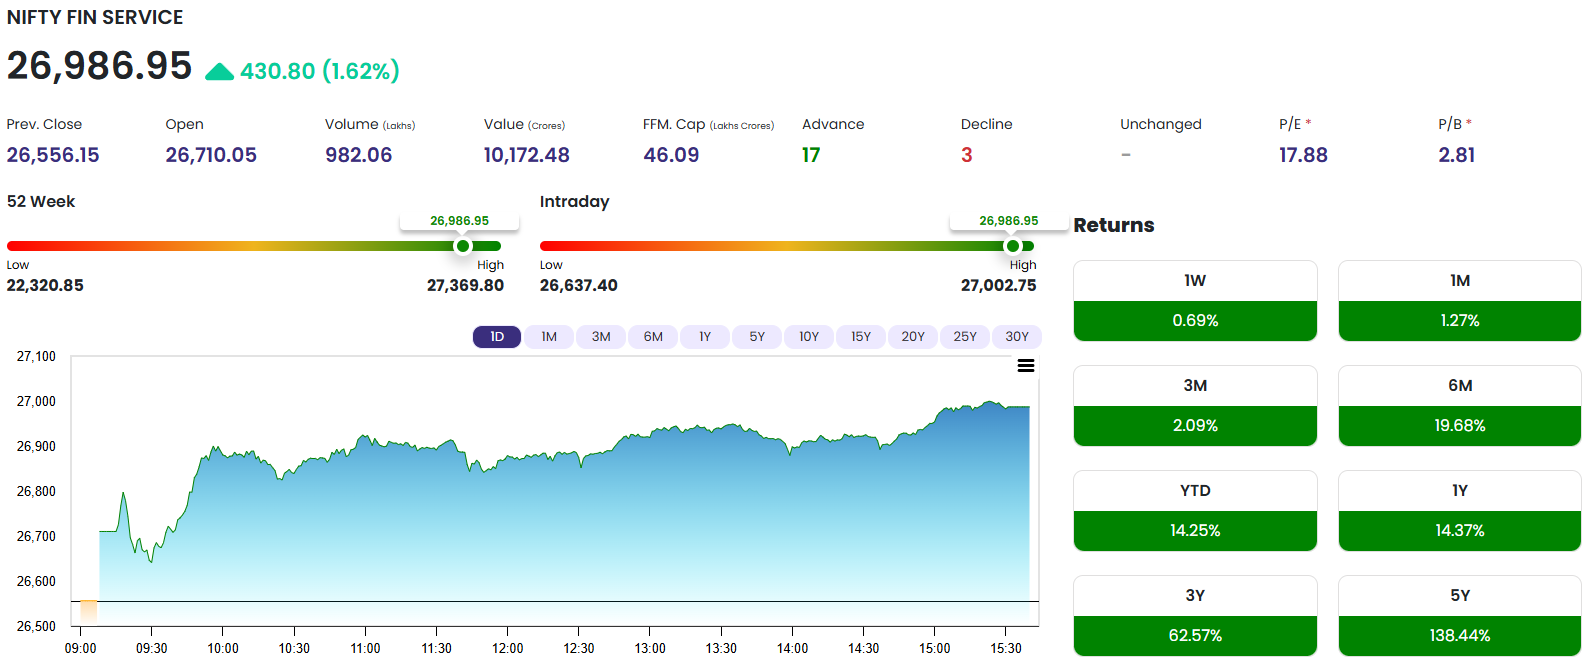This screenshot has width=1595, height=672.
Task: Open the 1W returns card
Action: [x=1195, y=301]
